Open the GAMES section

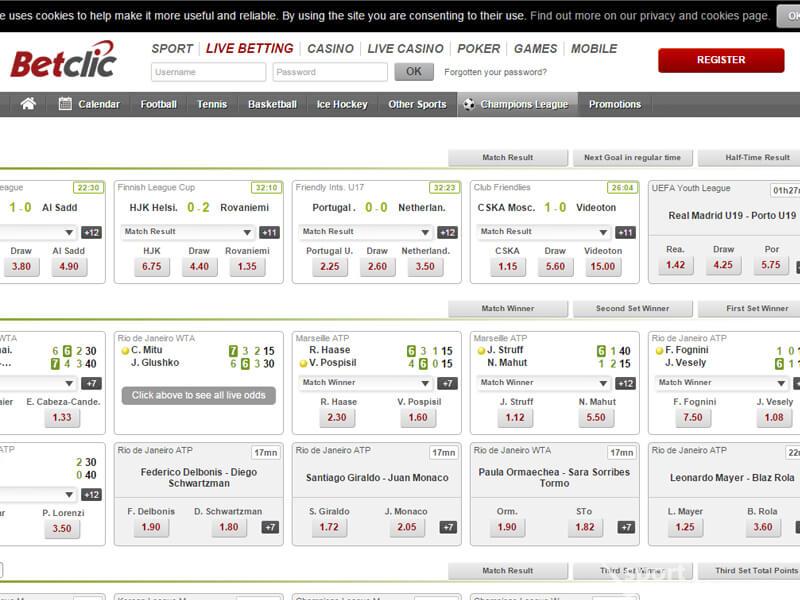click(535, 48)
